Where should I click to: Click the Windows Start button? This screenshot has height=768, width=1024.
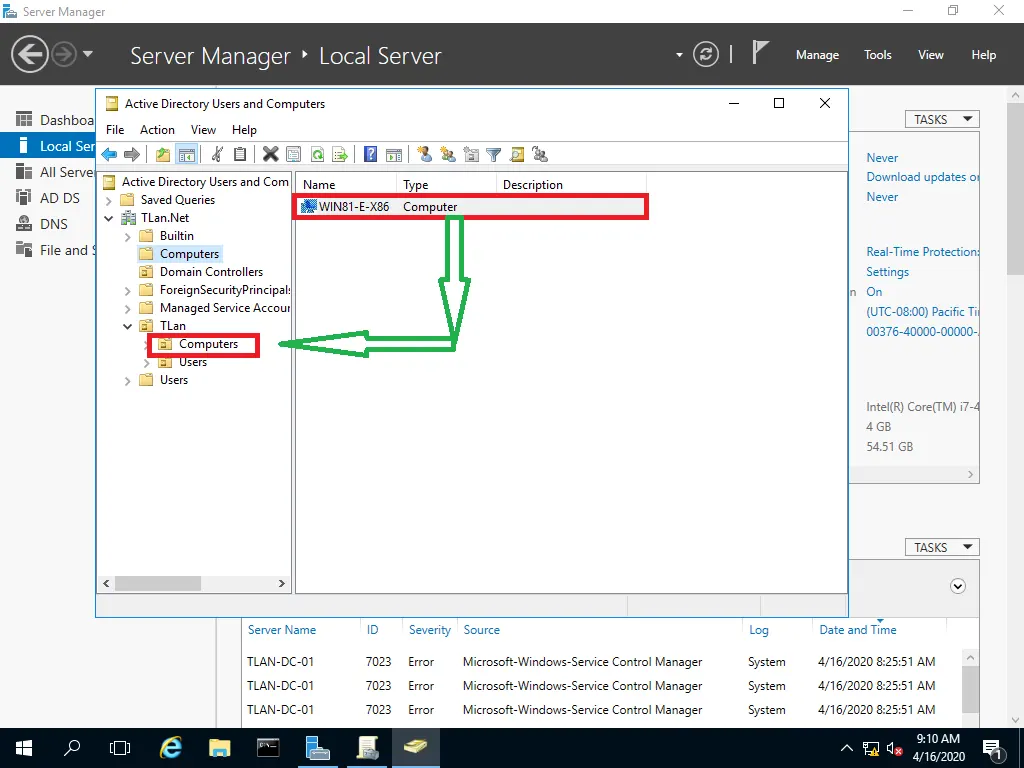[24, 748]
